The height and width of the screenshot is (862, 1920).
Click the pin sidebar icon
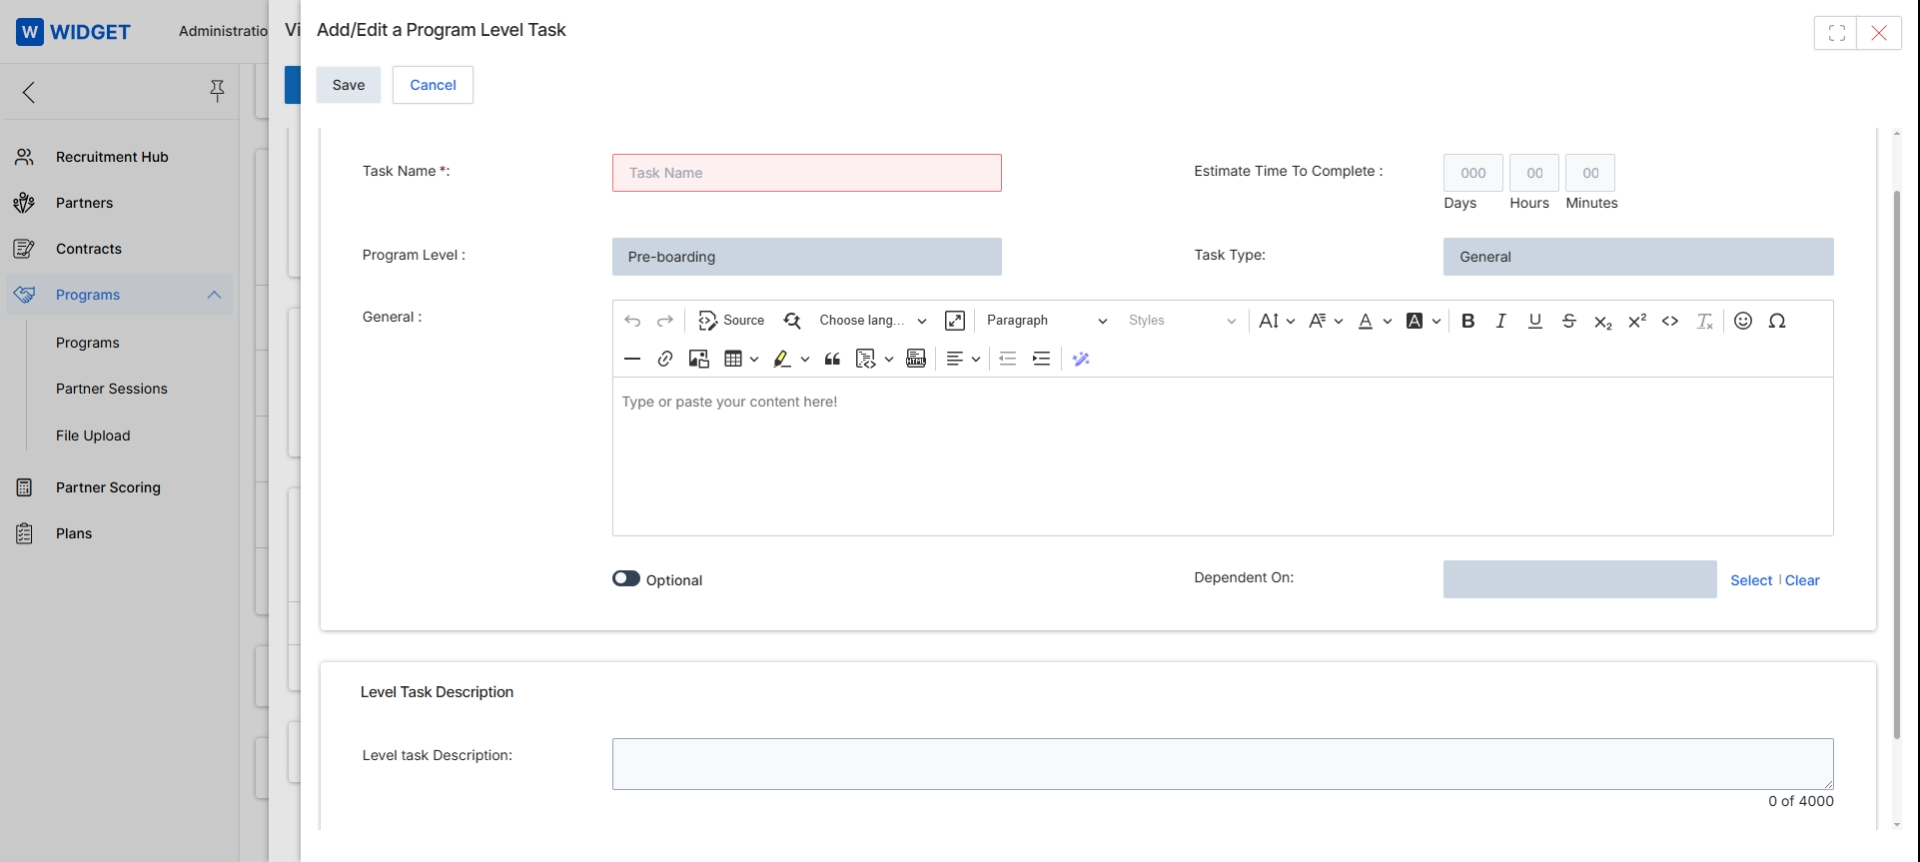point(217,92)
